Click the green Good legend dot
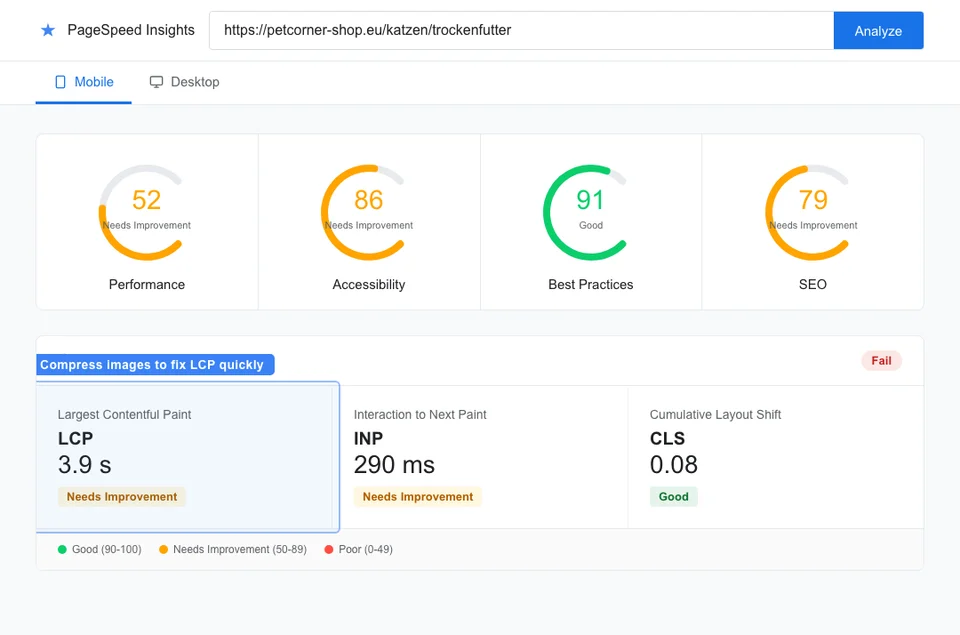The height and width of the screenshot is (635, 960). click(x=61, y=549)
